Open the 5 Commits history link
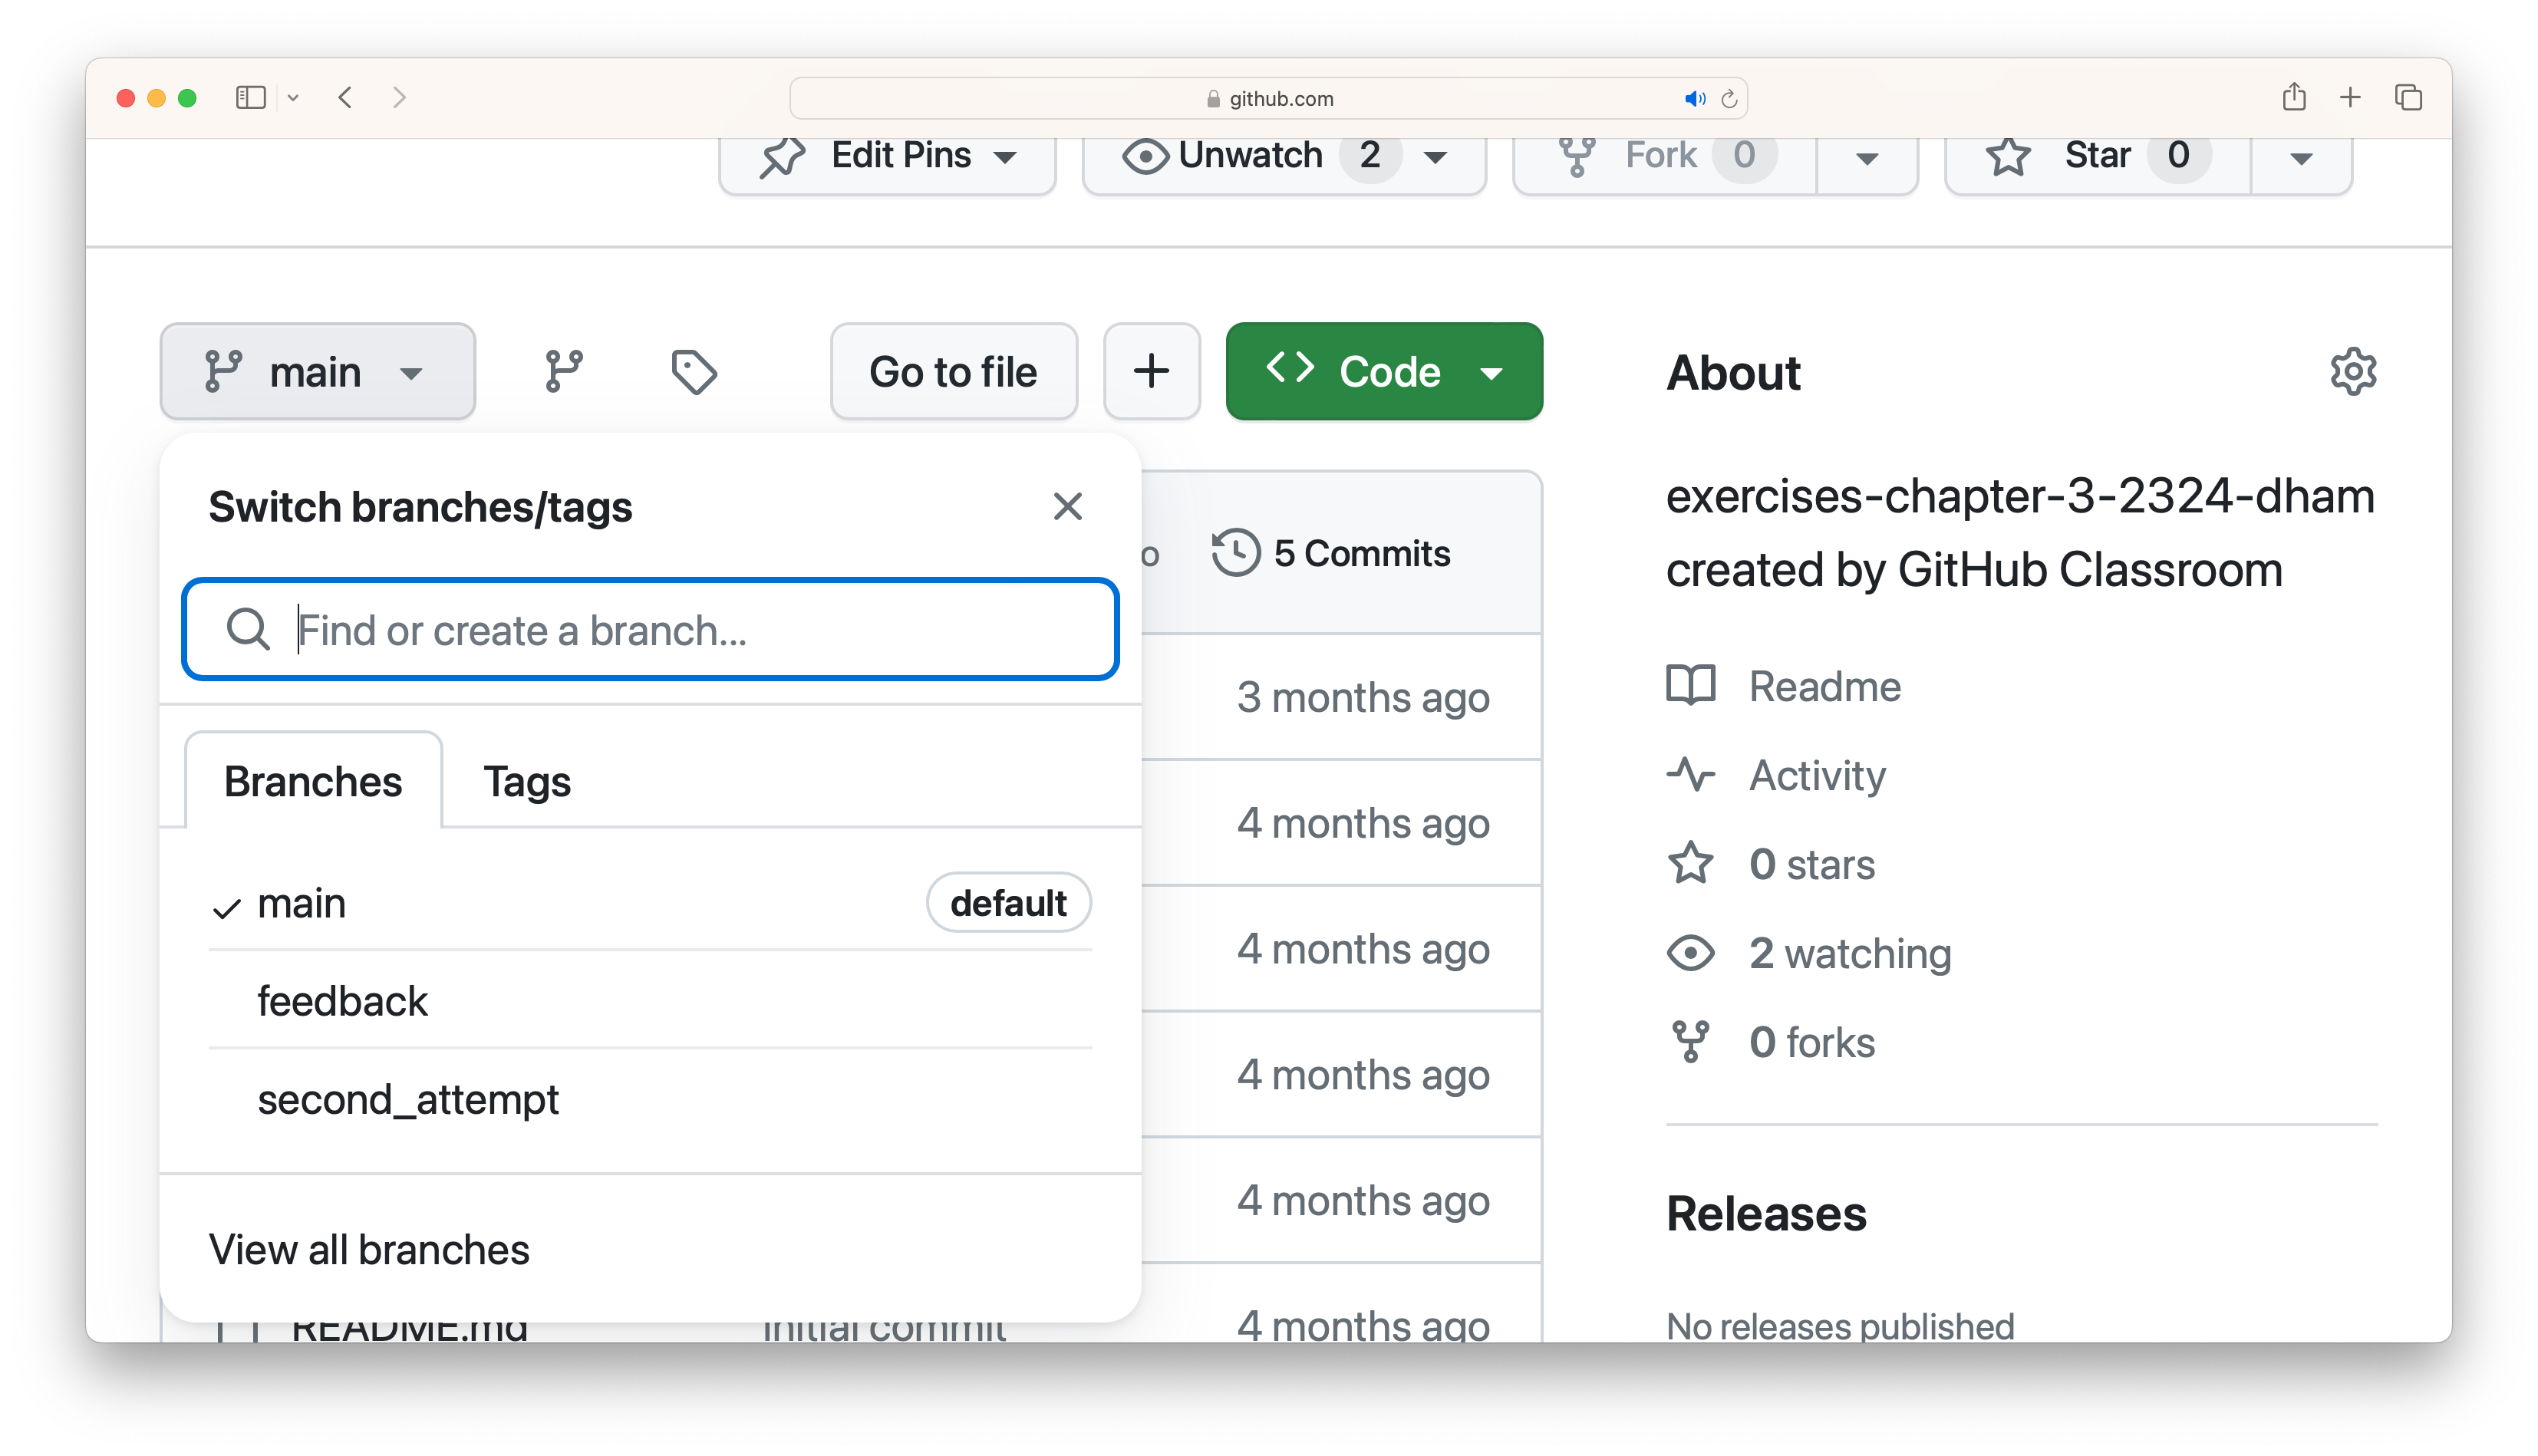Image resolution: width=2538 pixels, height=1456 pixels. 1331,553
